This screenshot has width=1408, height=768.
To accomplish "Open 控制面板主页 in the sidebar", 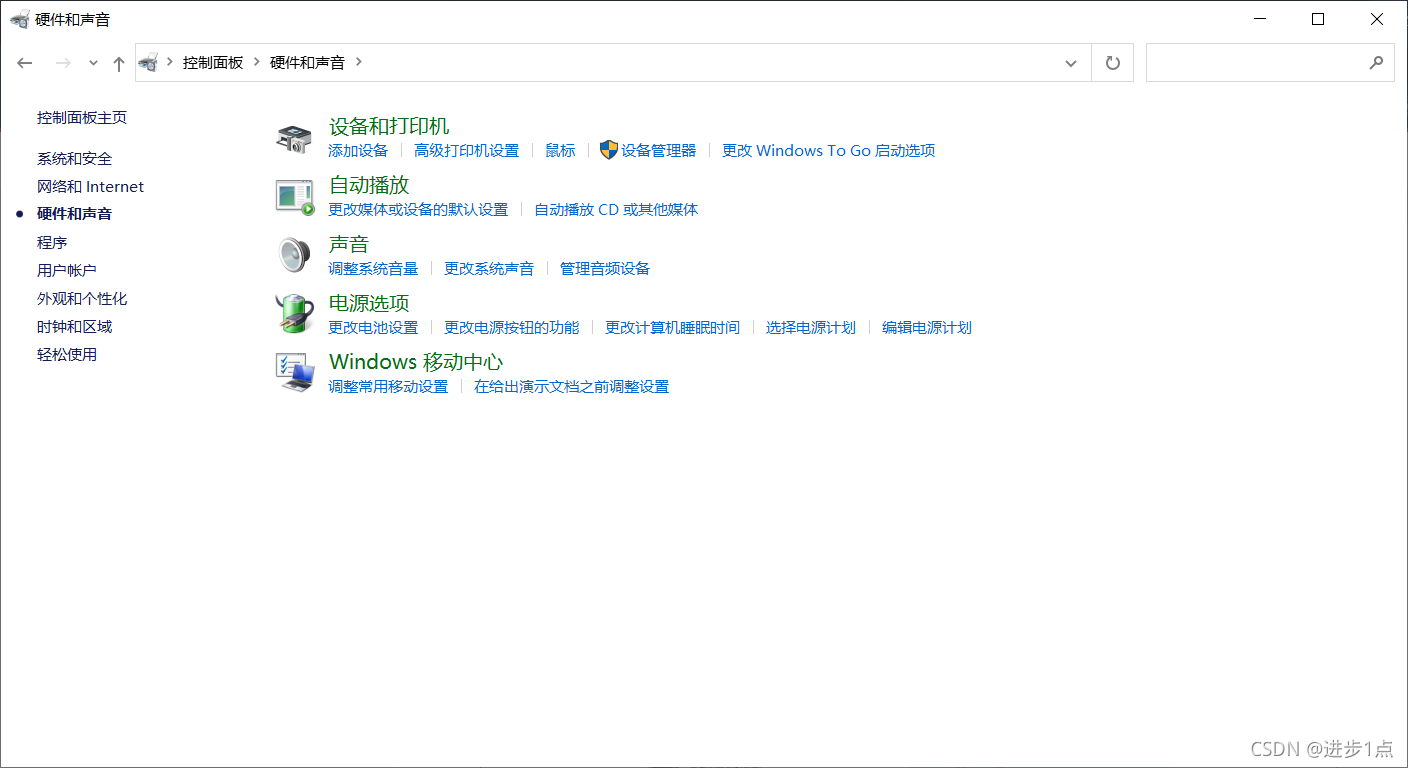I will coord(82,117).
